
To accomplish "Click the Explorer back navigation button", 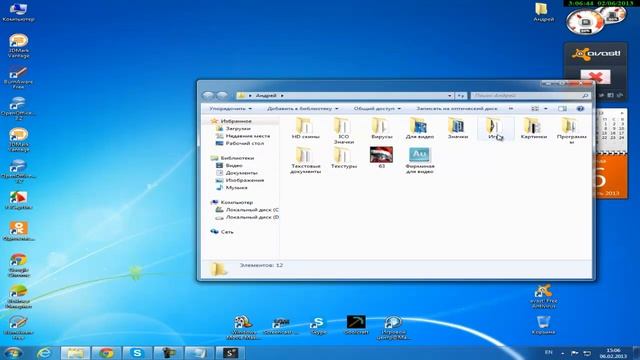I will (x=208, y=96).
